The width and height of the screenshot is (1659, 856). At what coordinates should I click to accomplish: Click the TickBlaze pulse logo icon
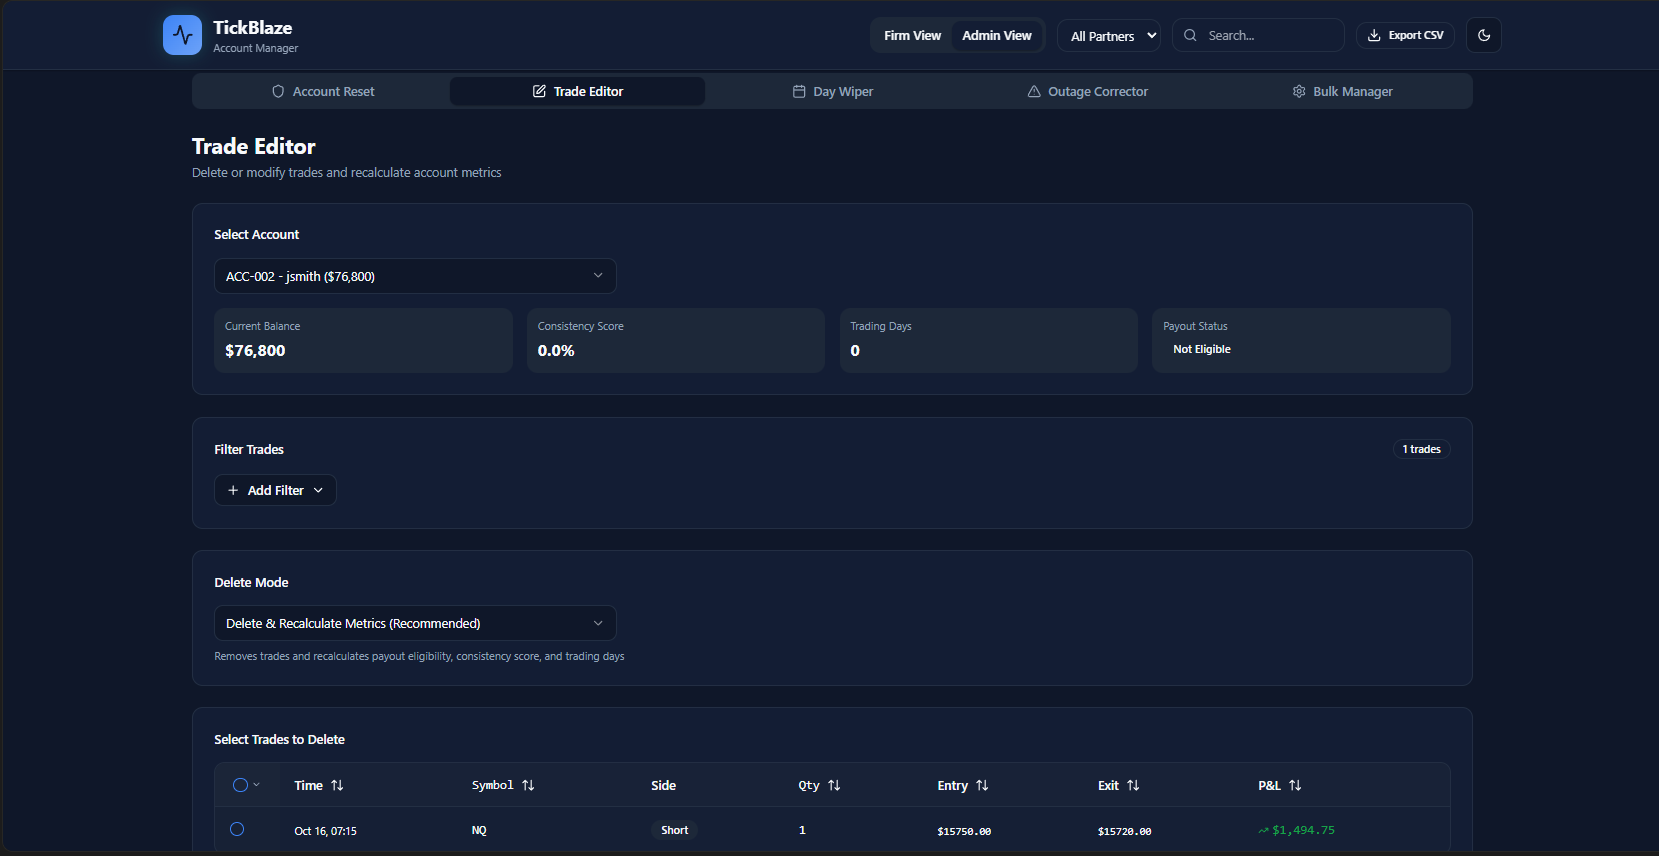click(x=182, y=35)
